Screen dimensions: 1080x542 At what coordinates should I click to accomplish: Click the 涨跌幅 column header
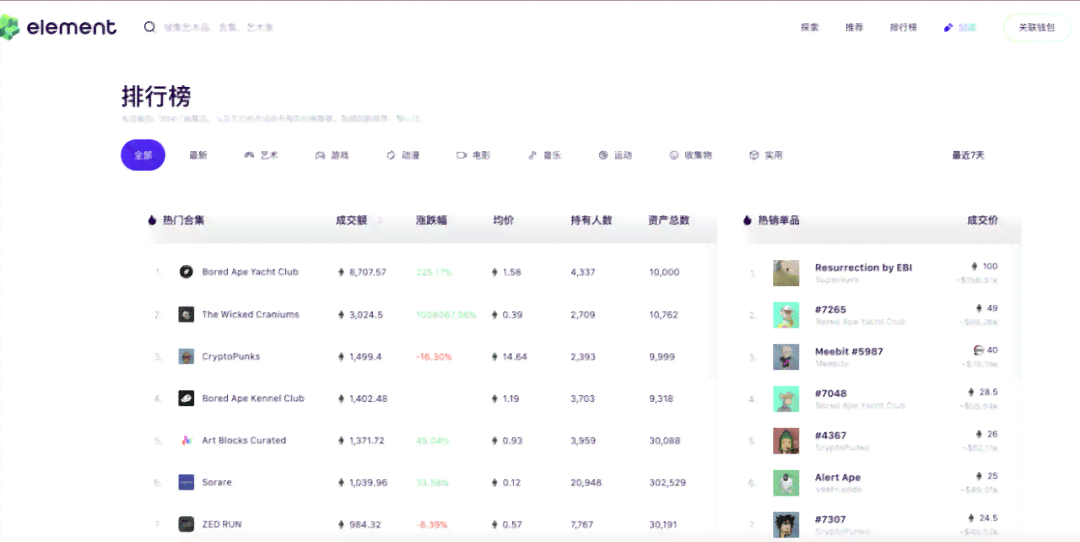431,220
